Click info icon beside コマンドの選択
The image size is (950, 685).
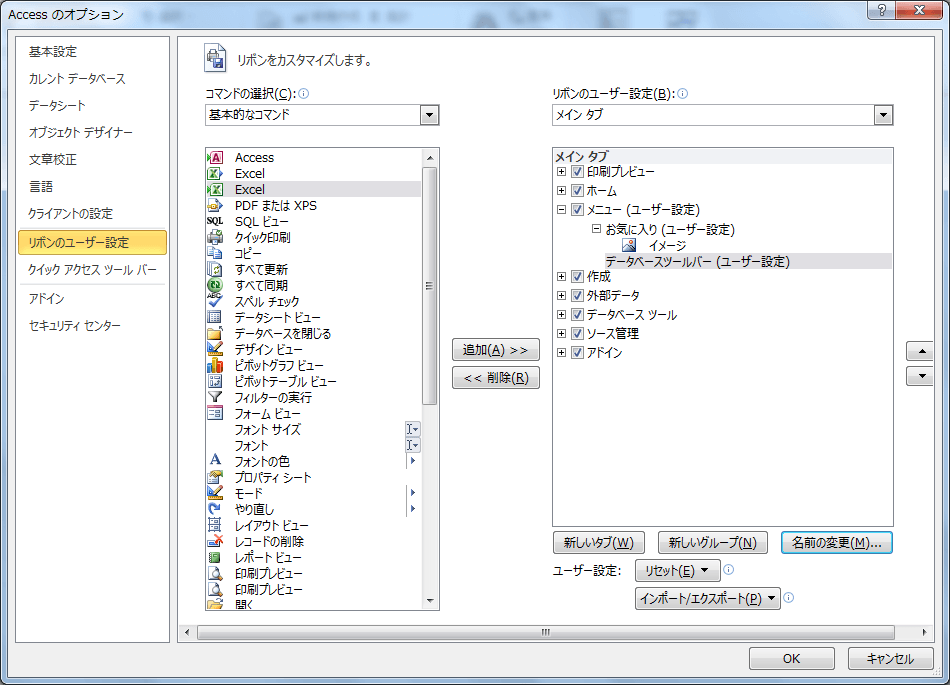[x=304, y=93]
